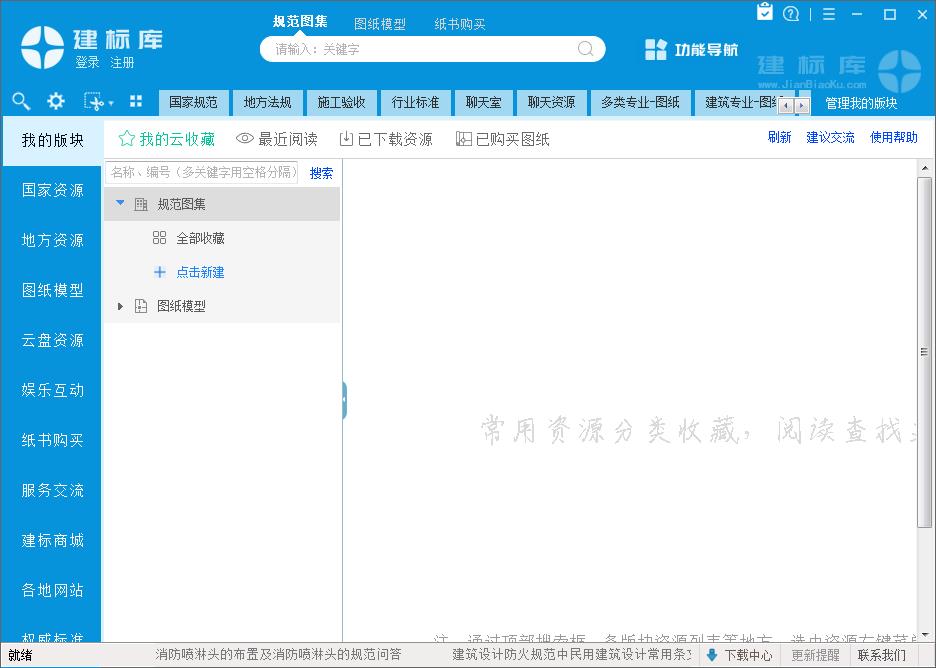Click the vertical scrollbar in content pane

[924, 352]
